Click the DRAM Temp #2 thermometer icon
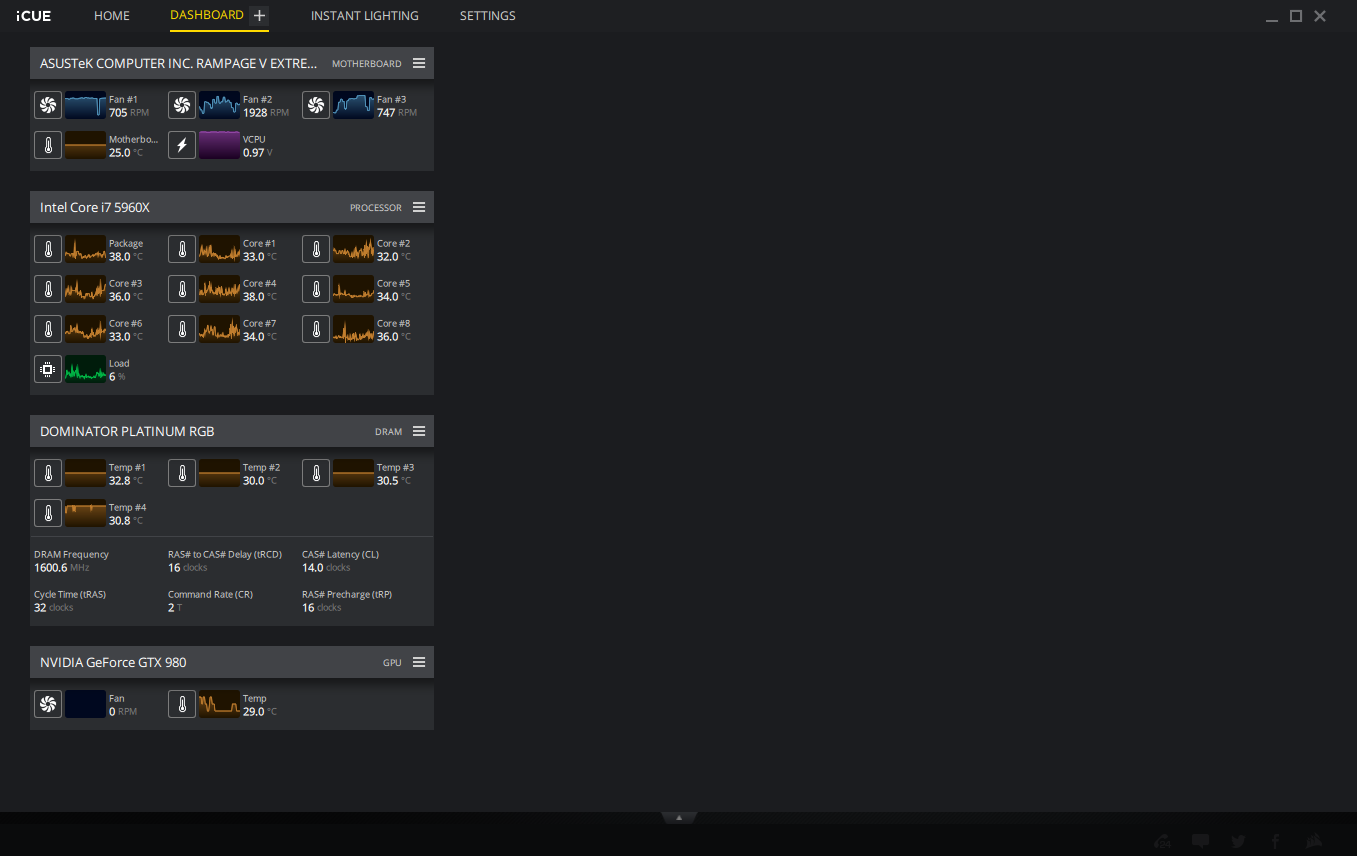This screenshot has height=856, width=1357. (182, 473)
